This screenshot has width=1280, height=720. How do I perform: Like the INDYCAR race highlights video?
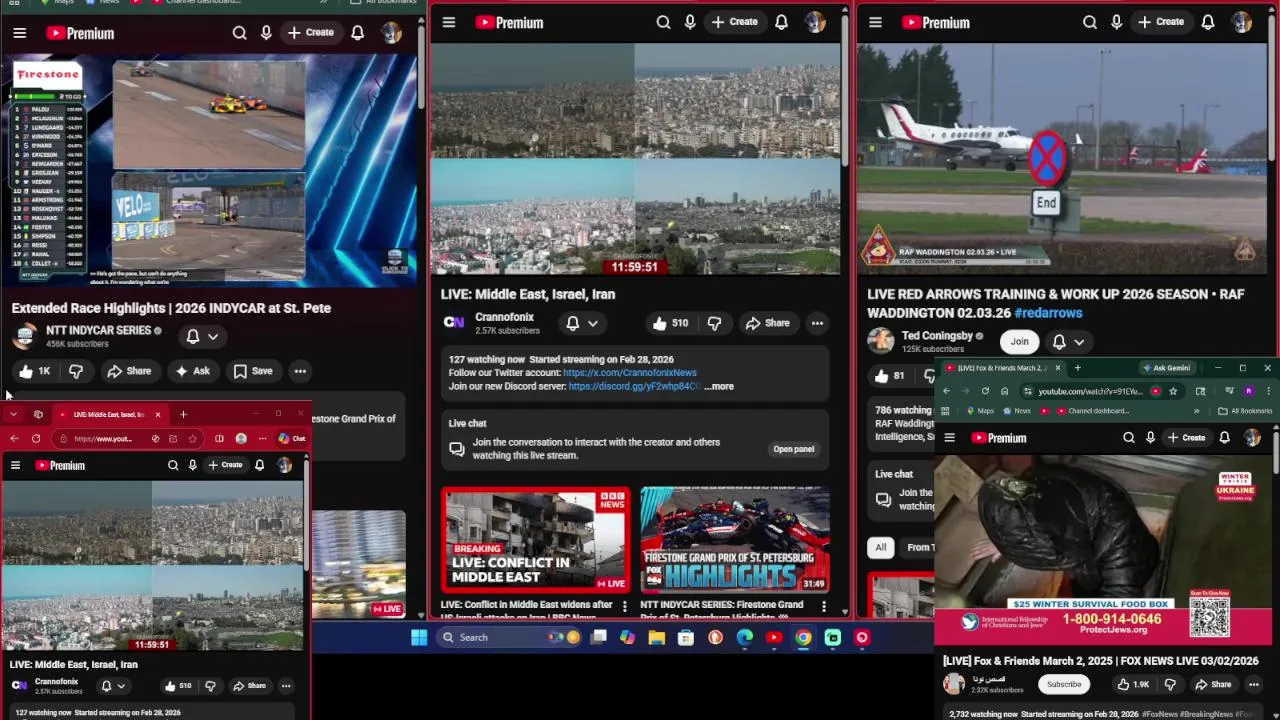point(34,371)
